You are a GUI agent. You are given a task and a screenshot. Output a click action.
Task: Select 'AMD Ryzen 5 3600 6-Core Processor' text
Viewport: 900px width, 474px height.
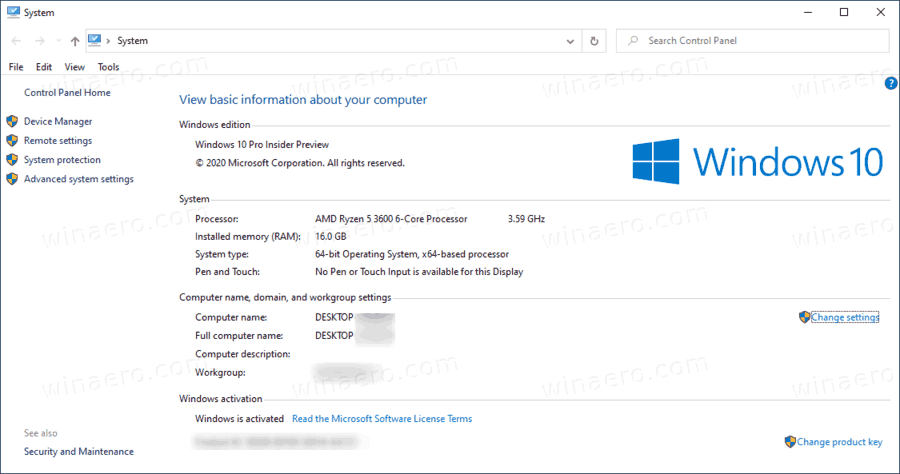[x=391, y=219]
